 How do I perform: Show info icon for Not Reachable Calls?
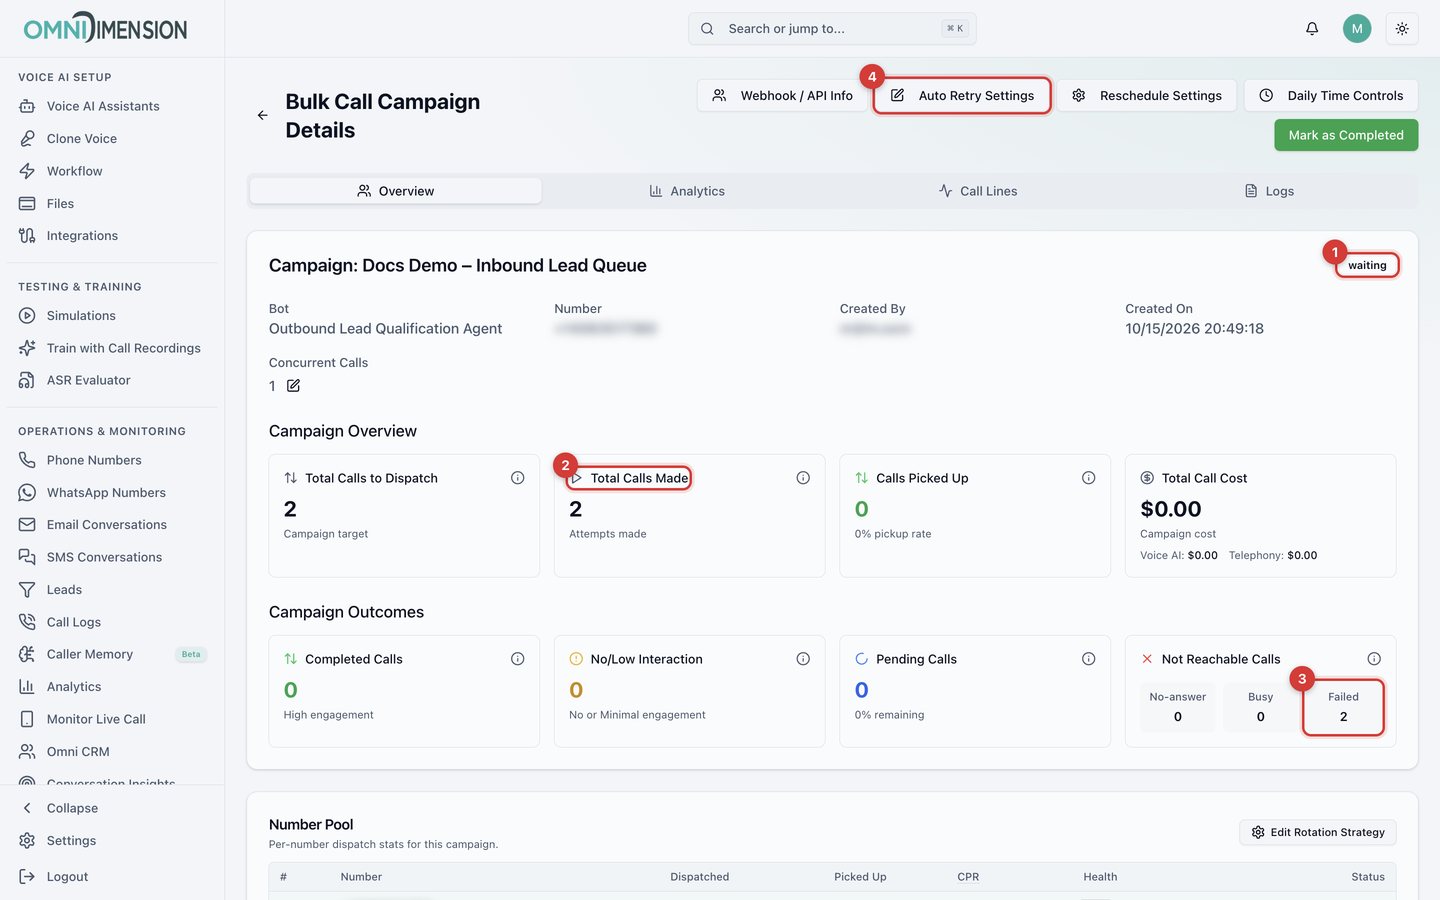coord(1374,659)
